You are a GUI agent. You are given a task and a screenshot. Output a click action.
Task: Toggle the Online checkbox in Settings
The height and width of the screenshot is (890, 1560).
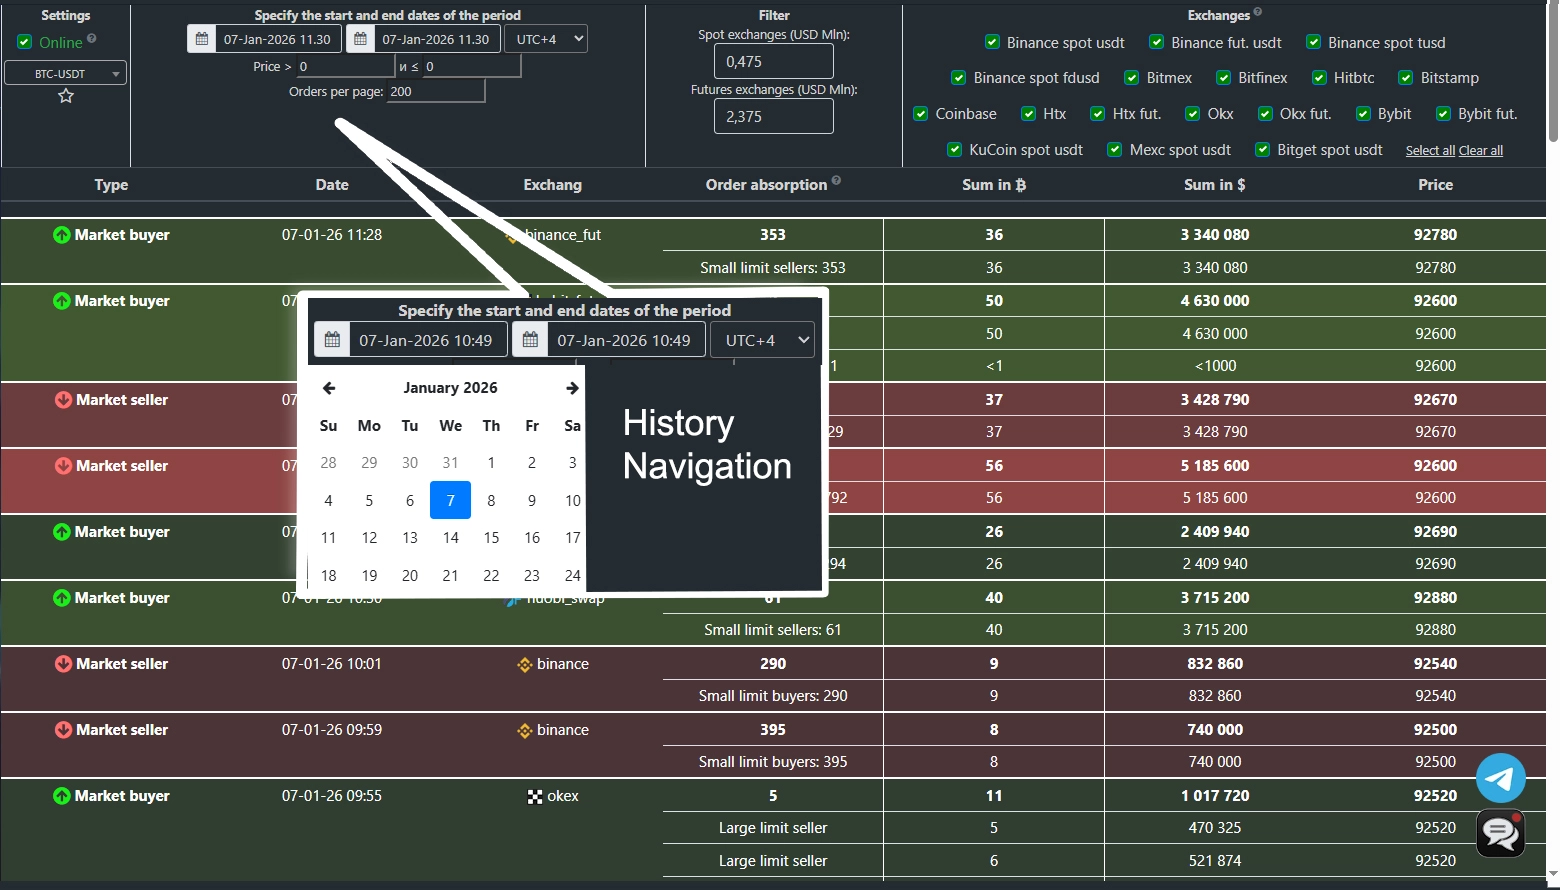[x=25, y=42]
